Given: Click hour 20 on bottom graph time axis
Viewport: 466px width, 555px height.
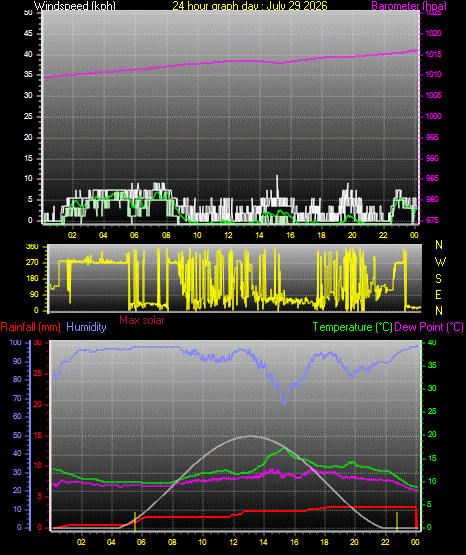Looking at the screenshot, I should coord(354,542).
